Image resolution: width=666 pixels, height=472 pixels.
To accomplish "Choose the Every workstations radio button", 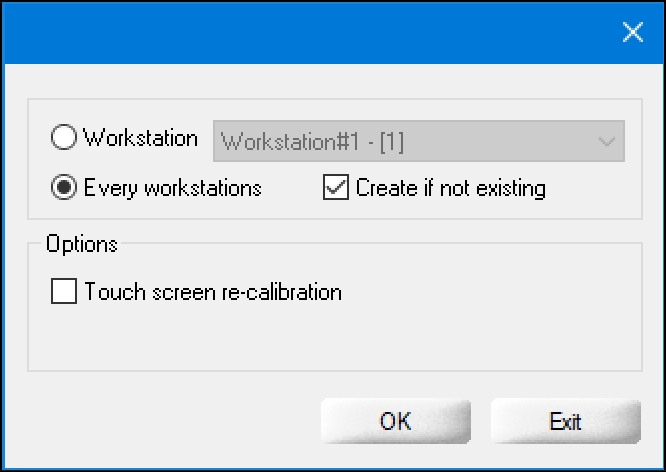I will point(64,188).
